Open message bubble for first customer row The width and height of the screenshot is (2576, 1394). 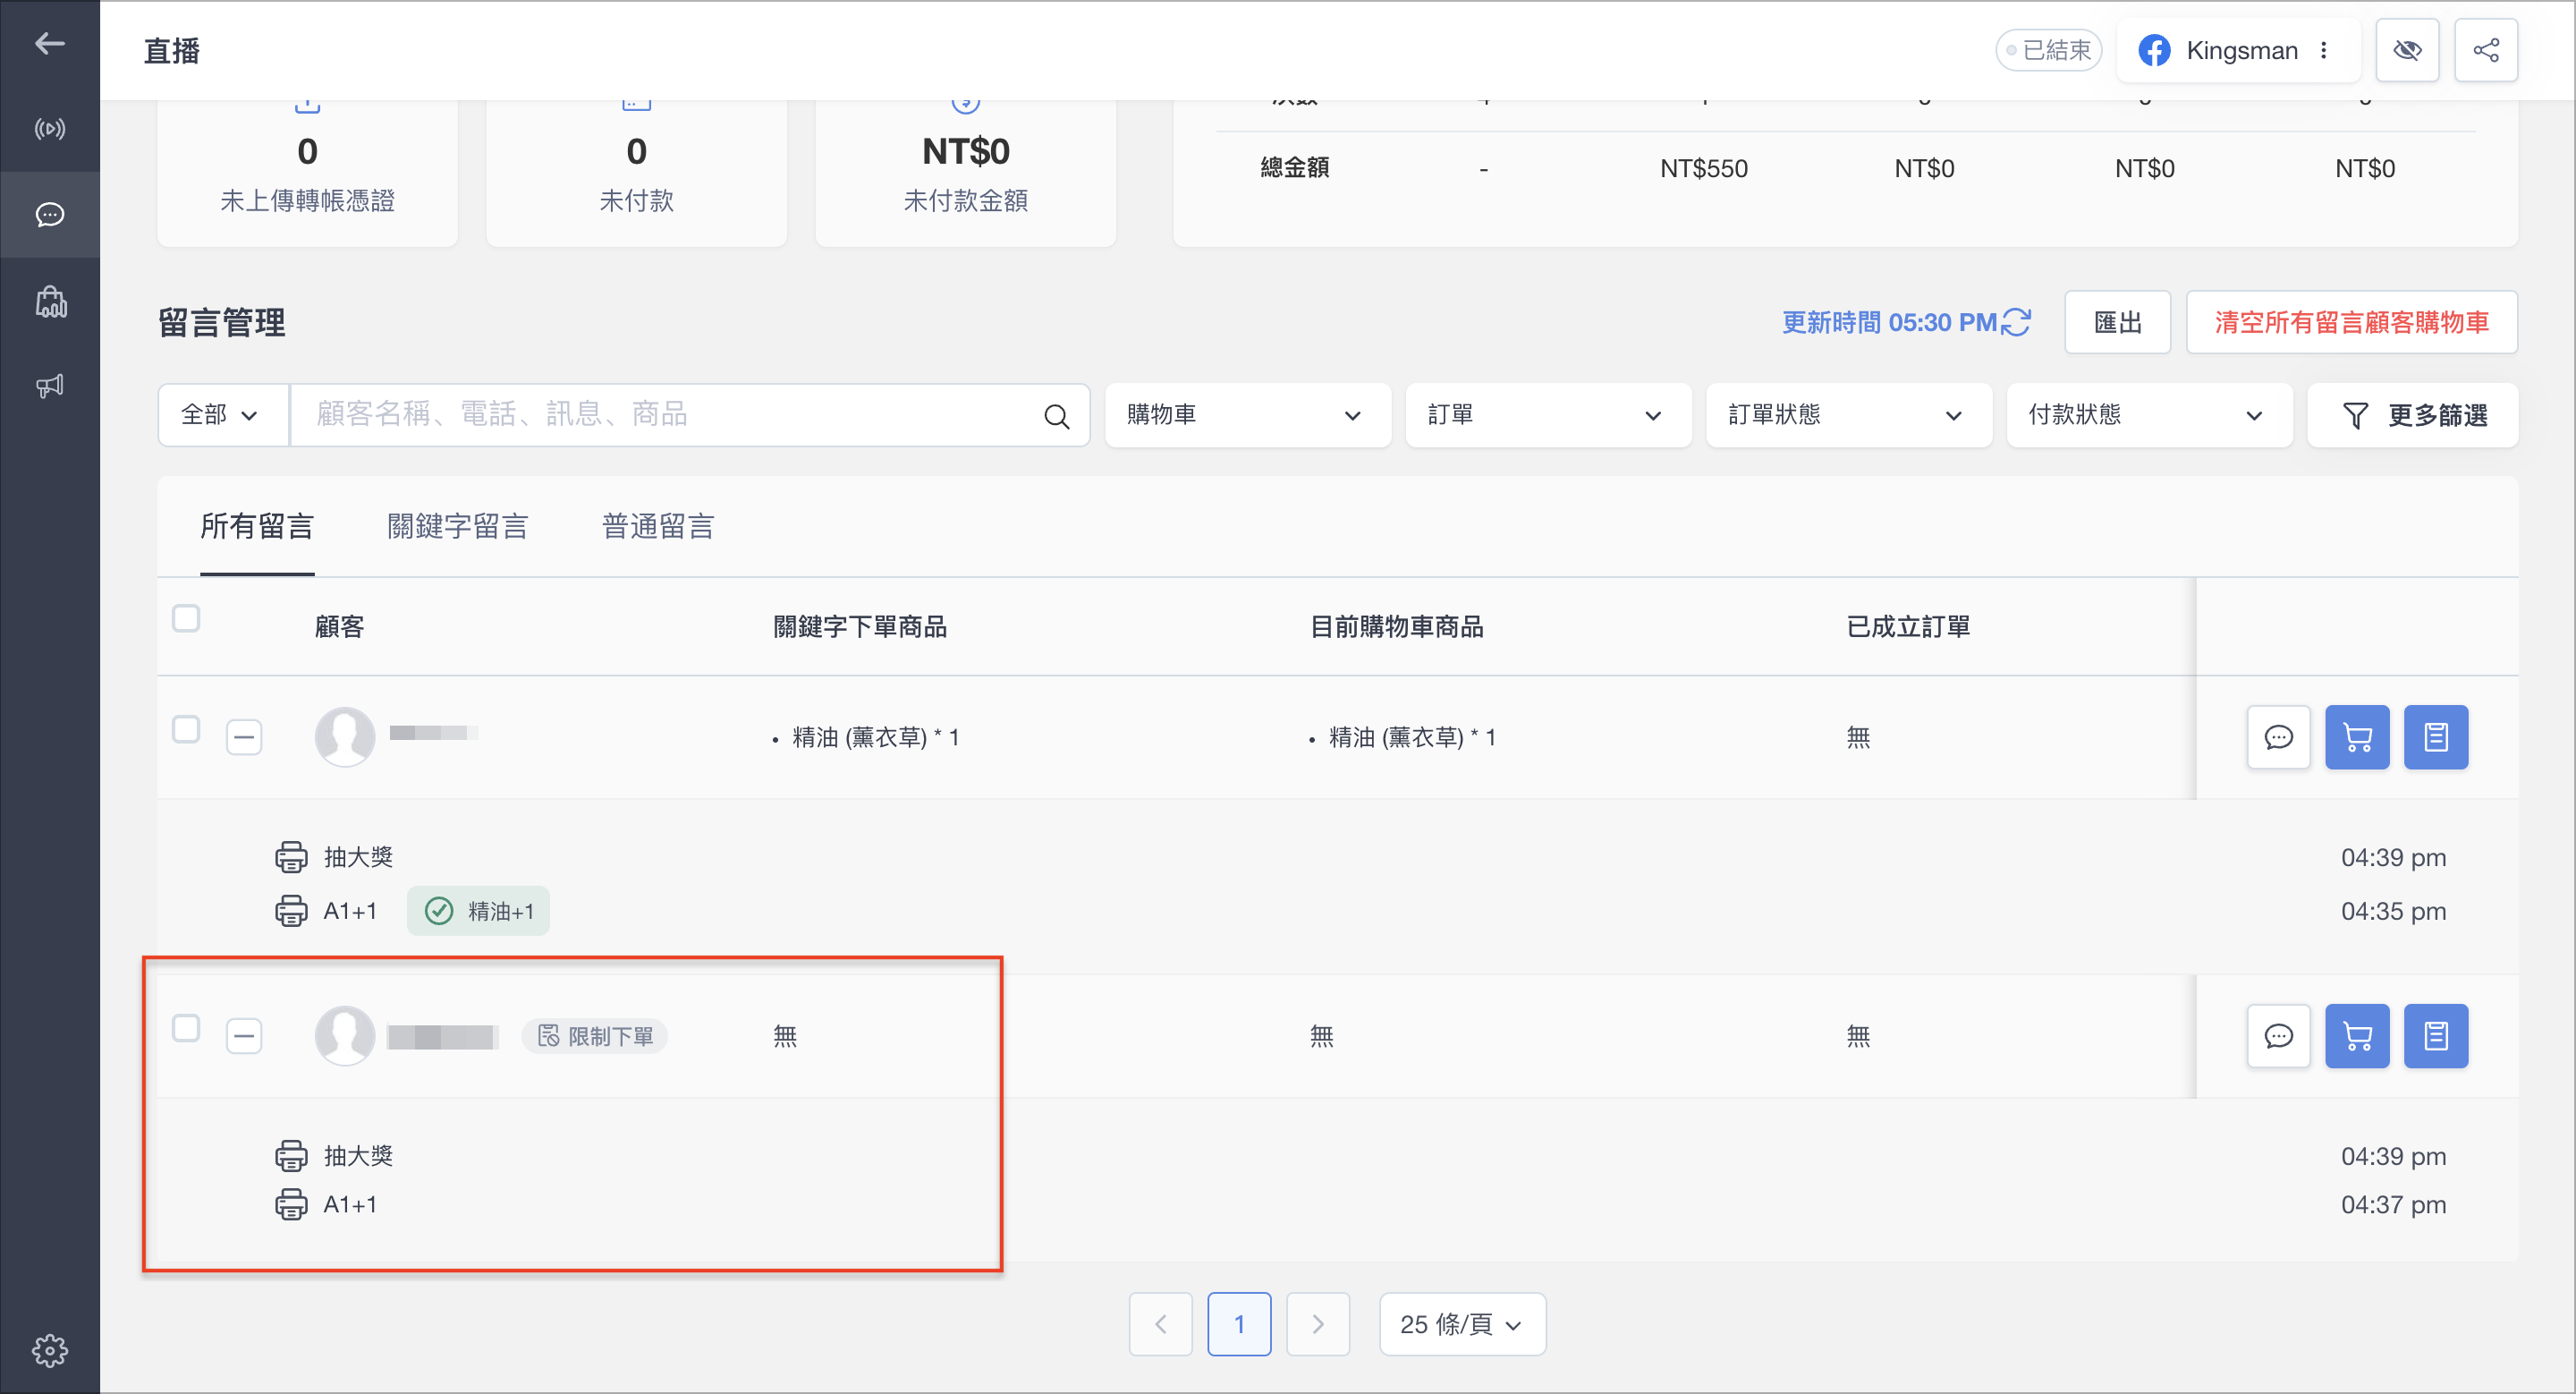[2278, 737]
